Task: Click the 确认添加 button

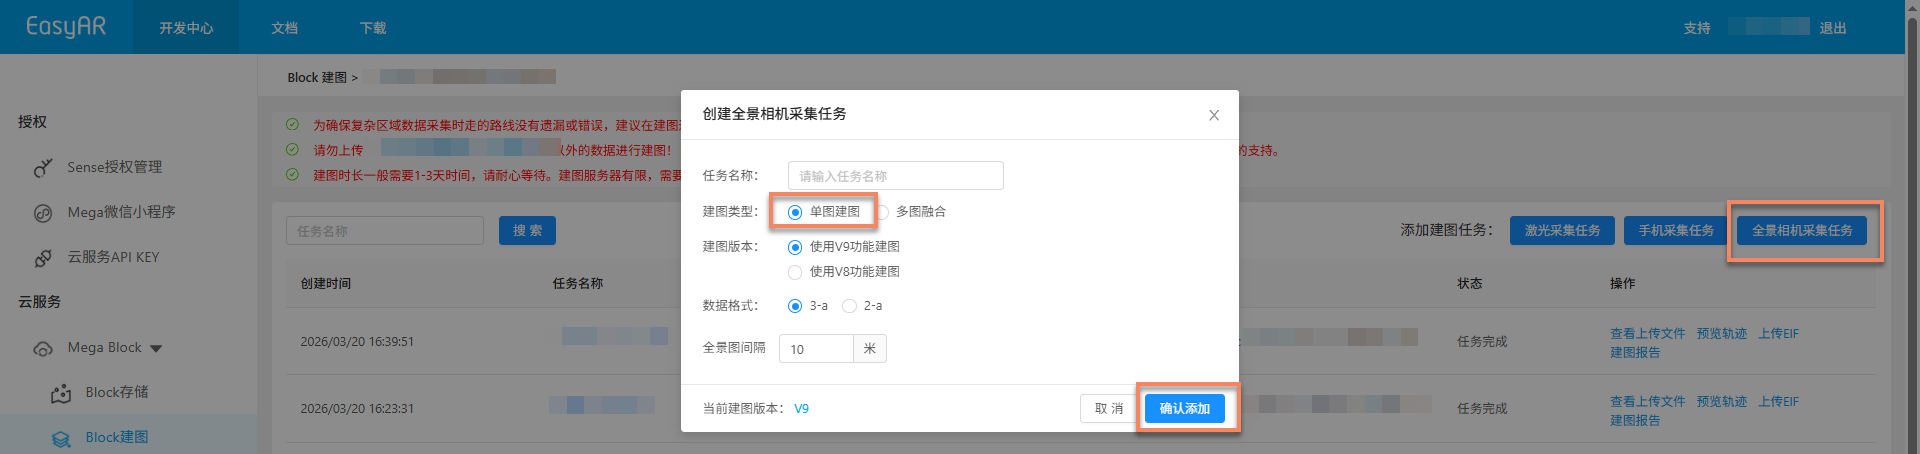Action: [1184, 408]
